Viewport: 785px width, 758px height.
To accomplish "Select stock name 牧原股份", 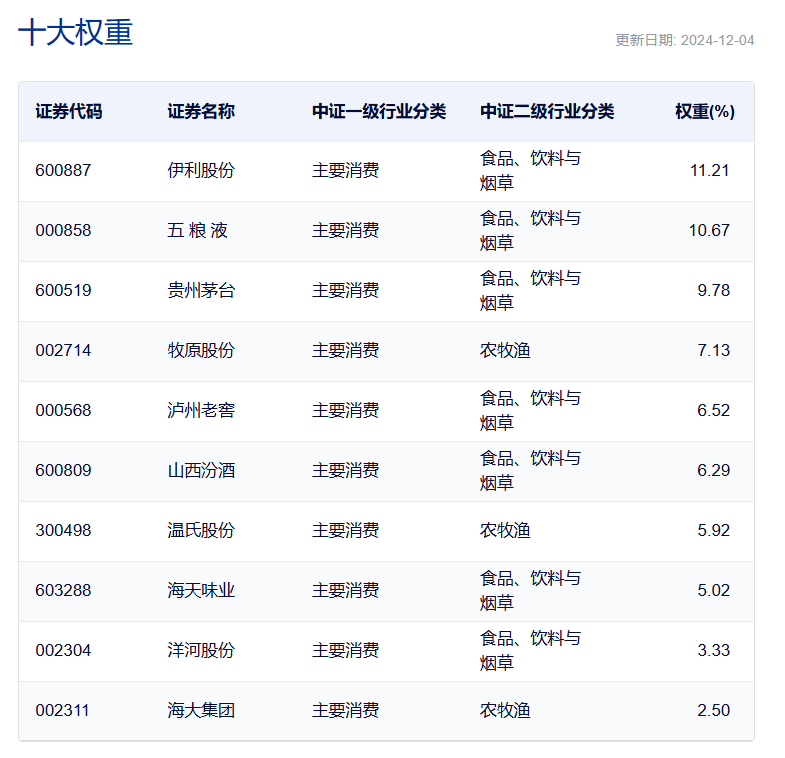I will click(x=201, y=351).
